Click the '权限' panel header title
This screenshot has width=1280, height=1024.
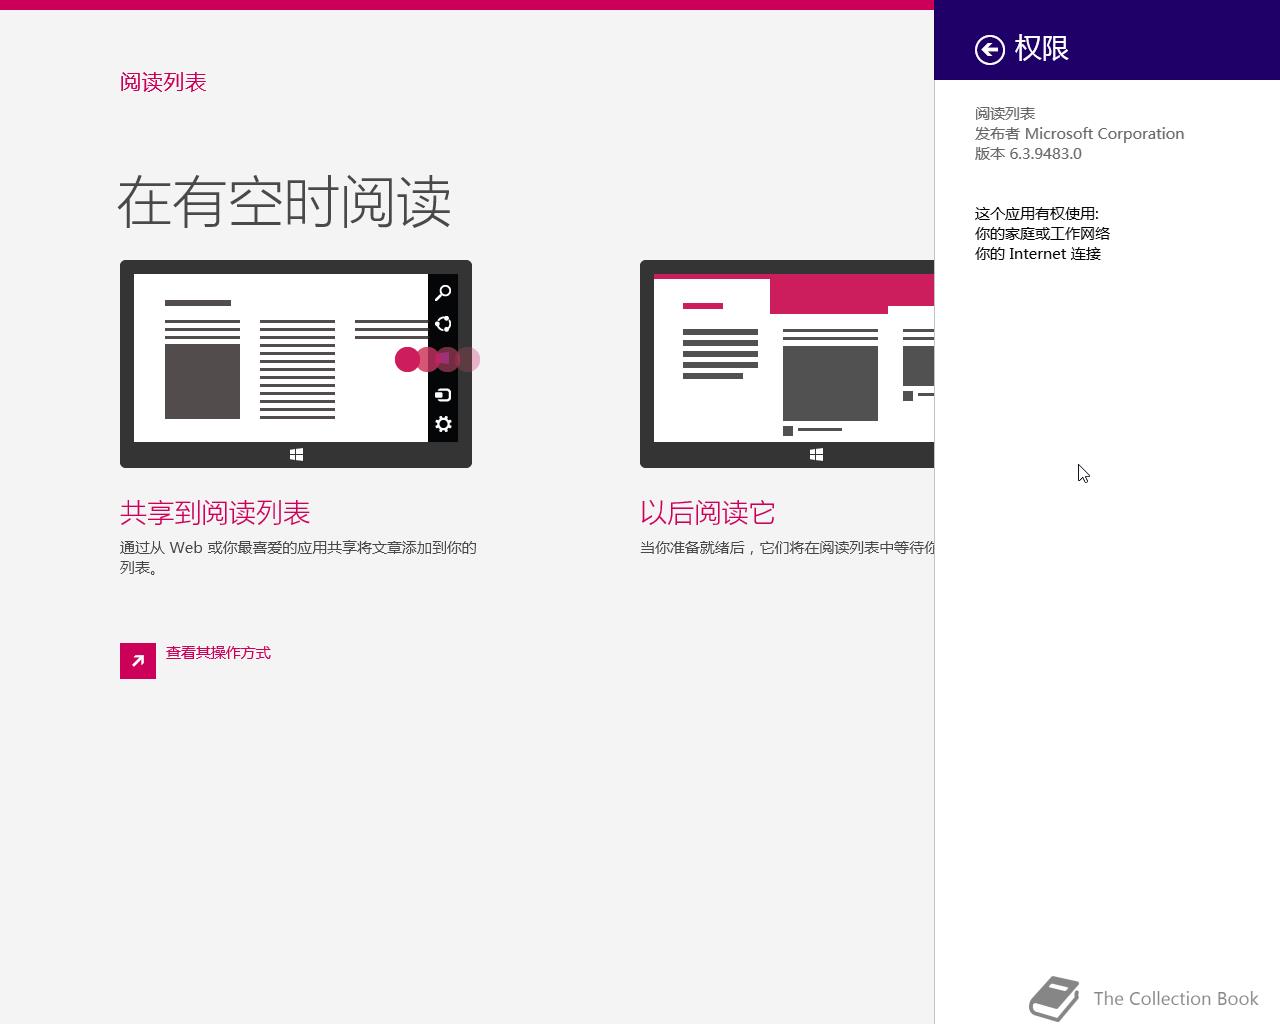point(1042,48)
